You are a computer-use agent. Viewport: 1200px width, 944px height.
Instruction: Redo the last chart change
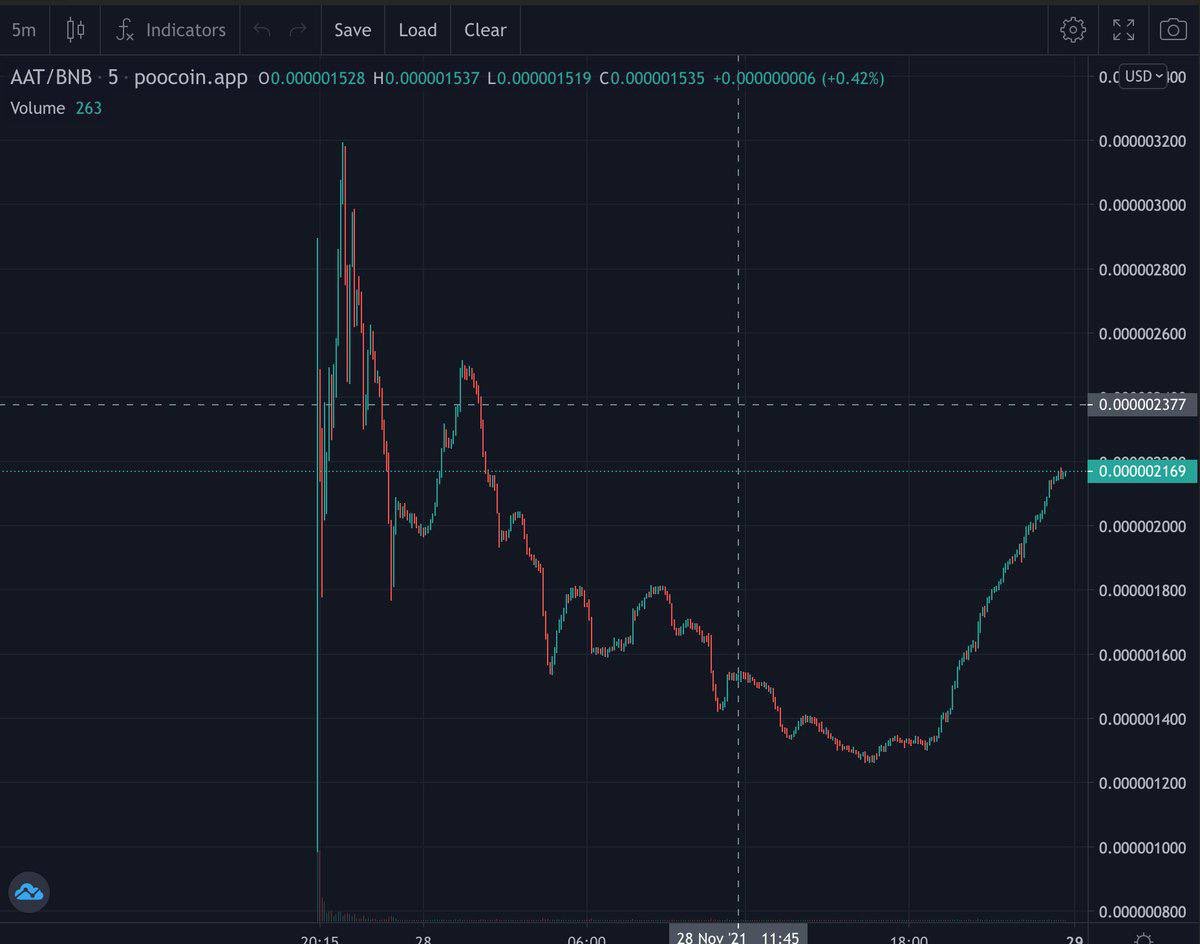297,30
